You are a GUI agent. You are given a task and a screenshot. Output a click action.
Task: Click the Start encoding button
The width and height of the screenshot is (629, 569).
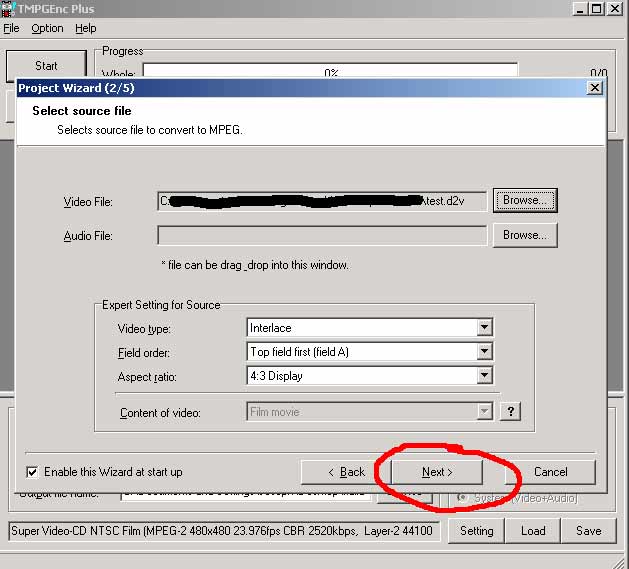coord(46,65)
